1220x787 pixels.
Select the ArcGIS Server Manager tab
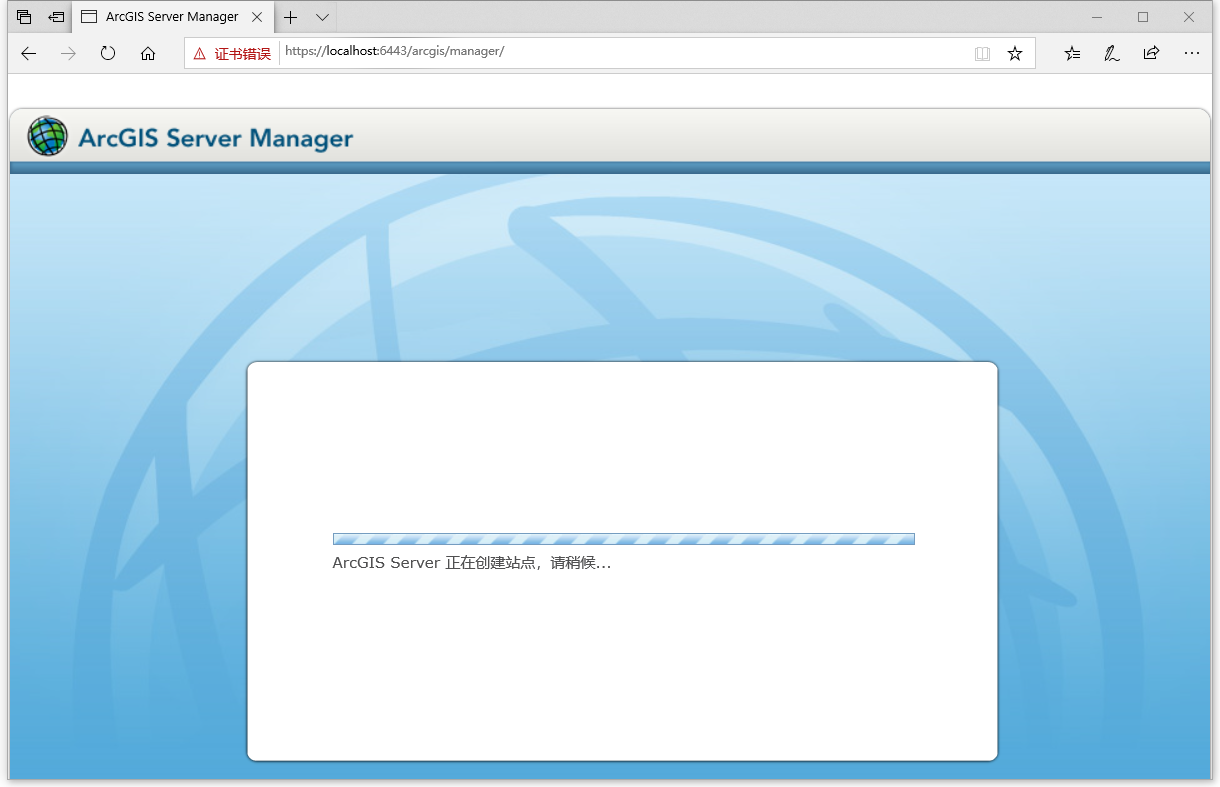click(172, 17)
